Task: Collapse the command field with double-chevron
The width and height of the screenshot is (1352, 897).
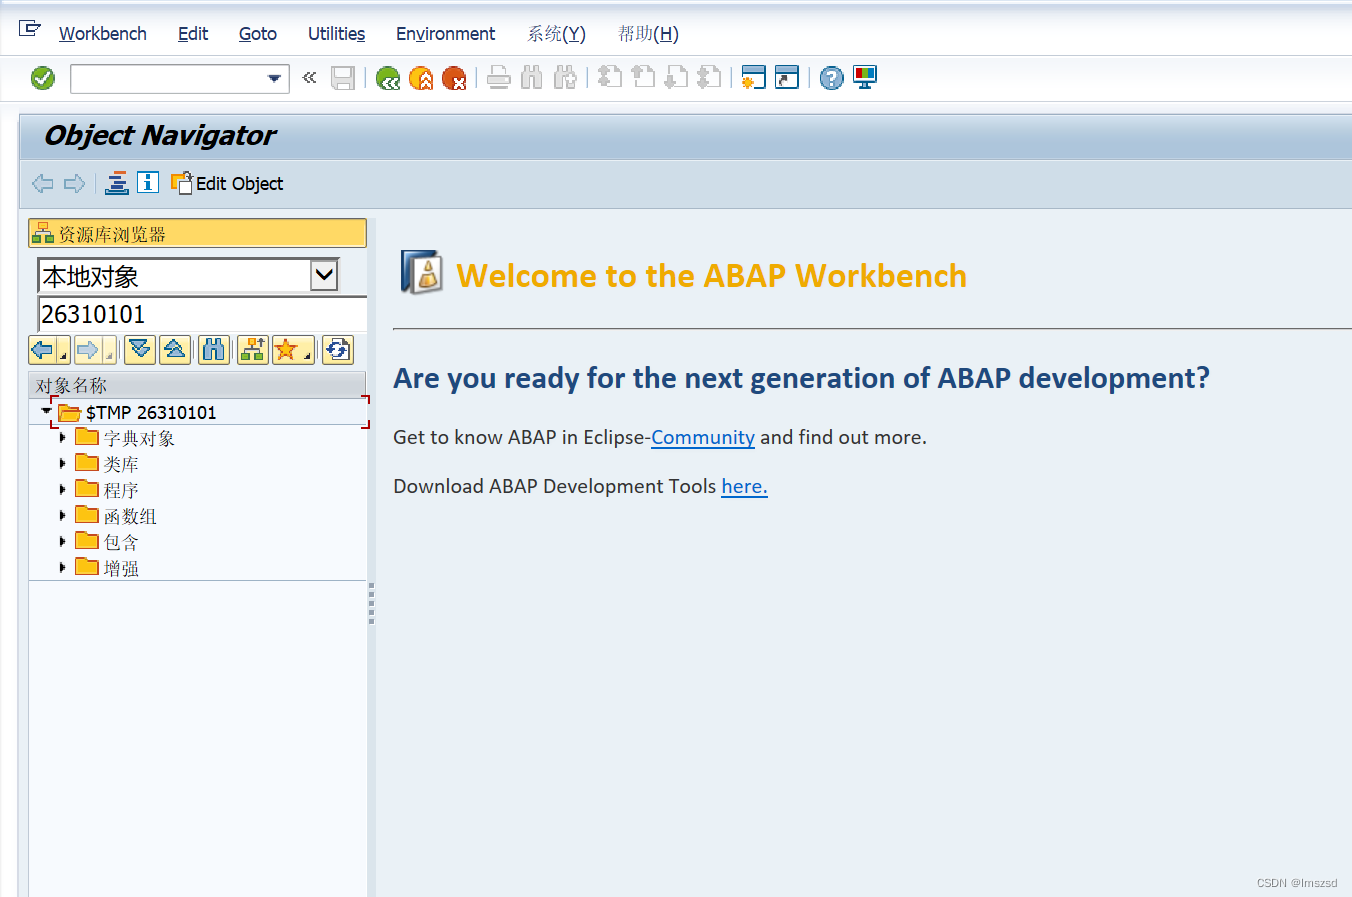Action: coord(310,78)
